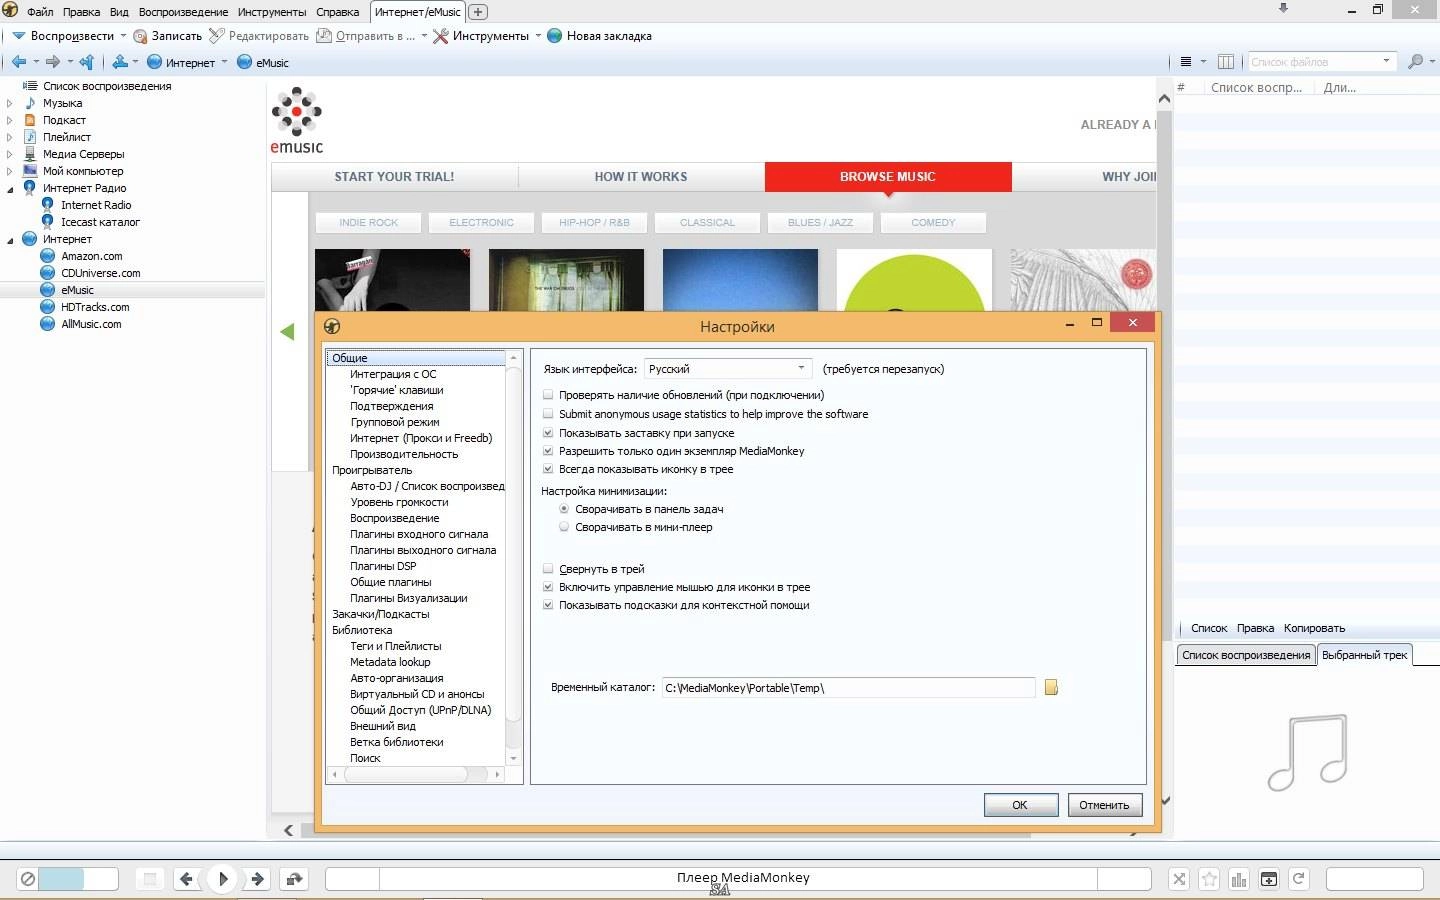
Task: Click Отменить in the Настройки dialog
Action: click(1104, 805)
